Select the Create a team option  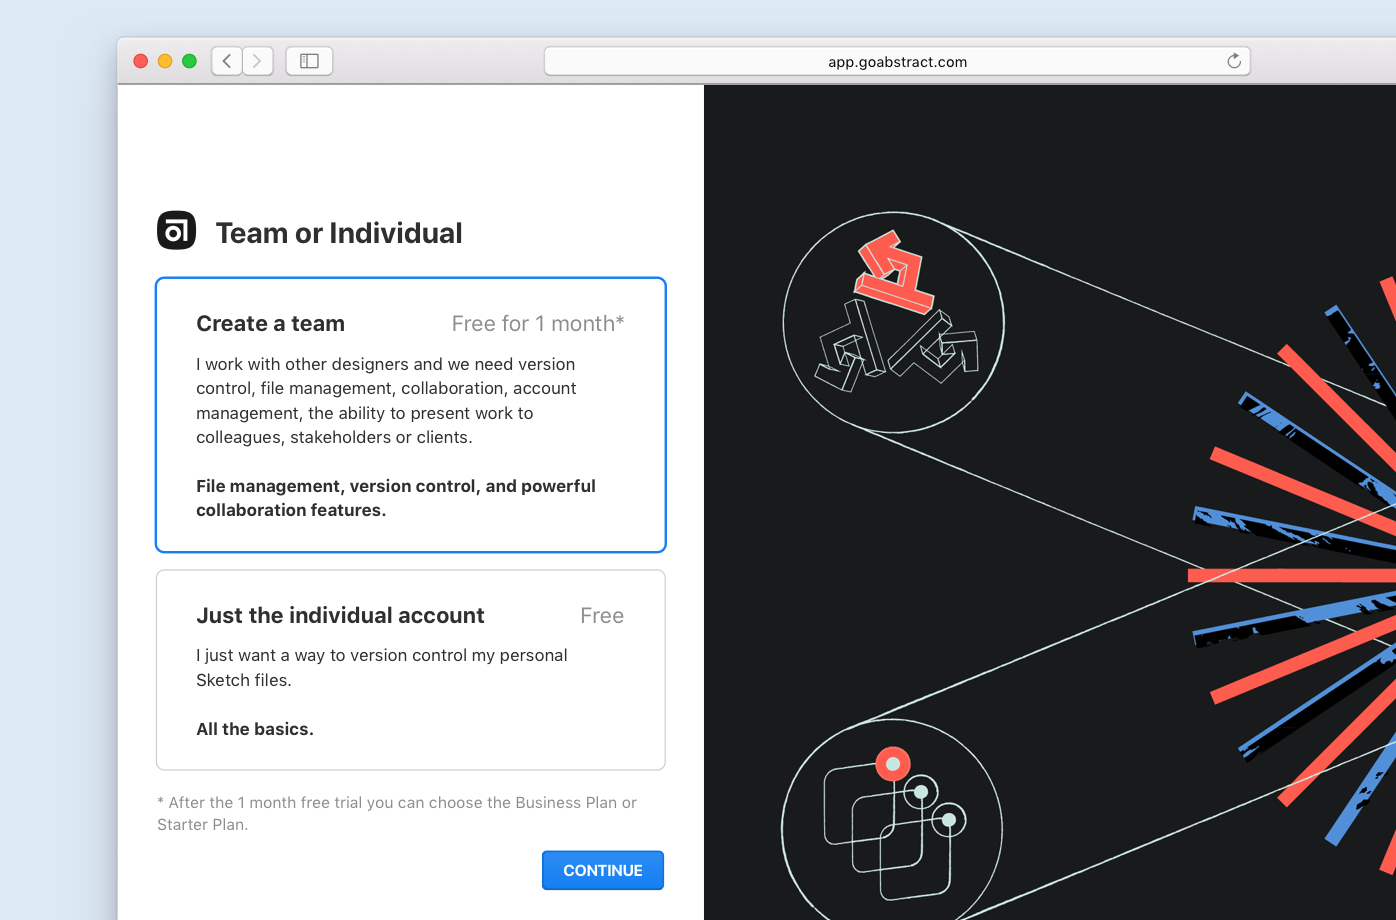tap(411, 415)
